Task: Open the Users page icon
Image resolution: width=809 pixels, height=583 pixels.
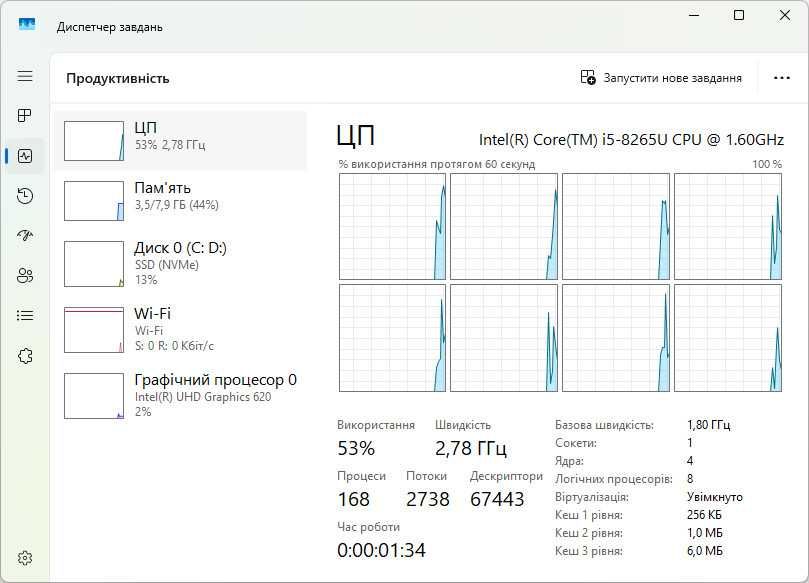Action: (25, 276)
